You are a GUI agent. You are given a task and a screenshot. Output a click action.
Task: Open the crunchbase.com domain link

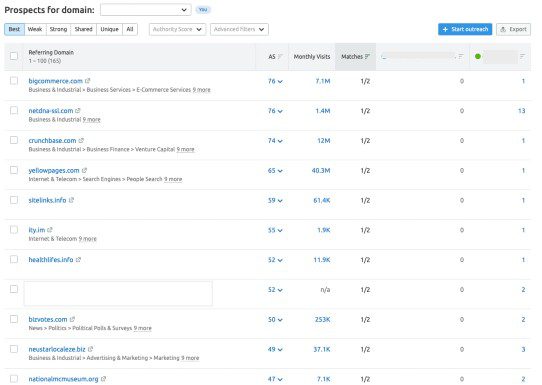click(52, 141)
